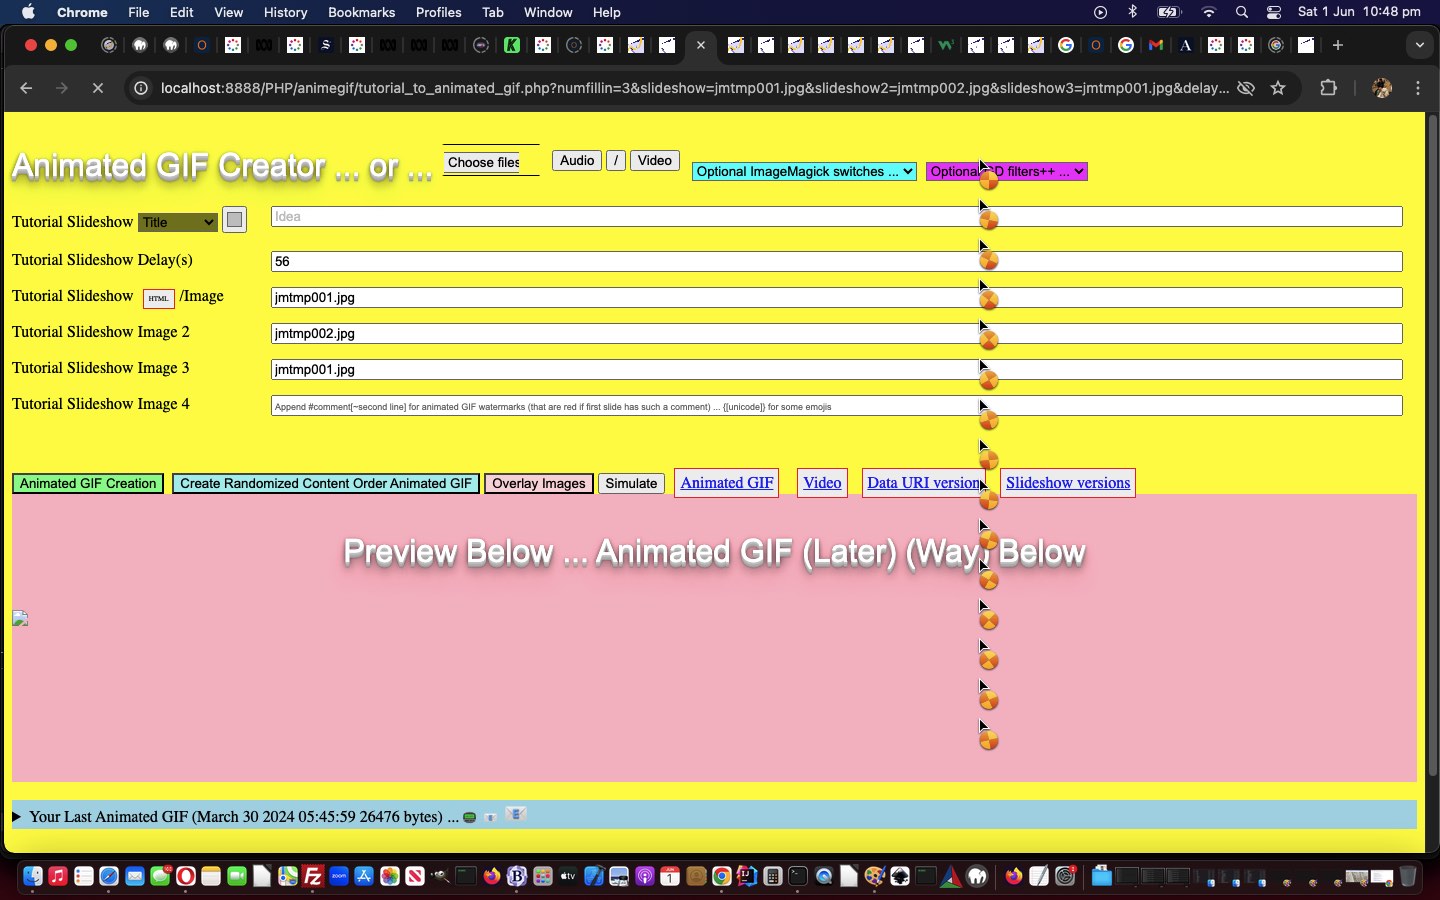Click the Bluetooth icon in the menu bar
This screenshot has height=900, width=1440.
click(1133, 12)
